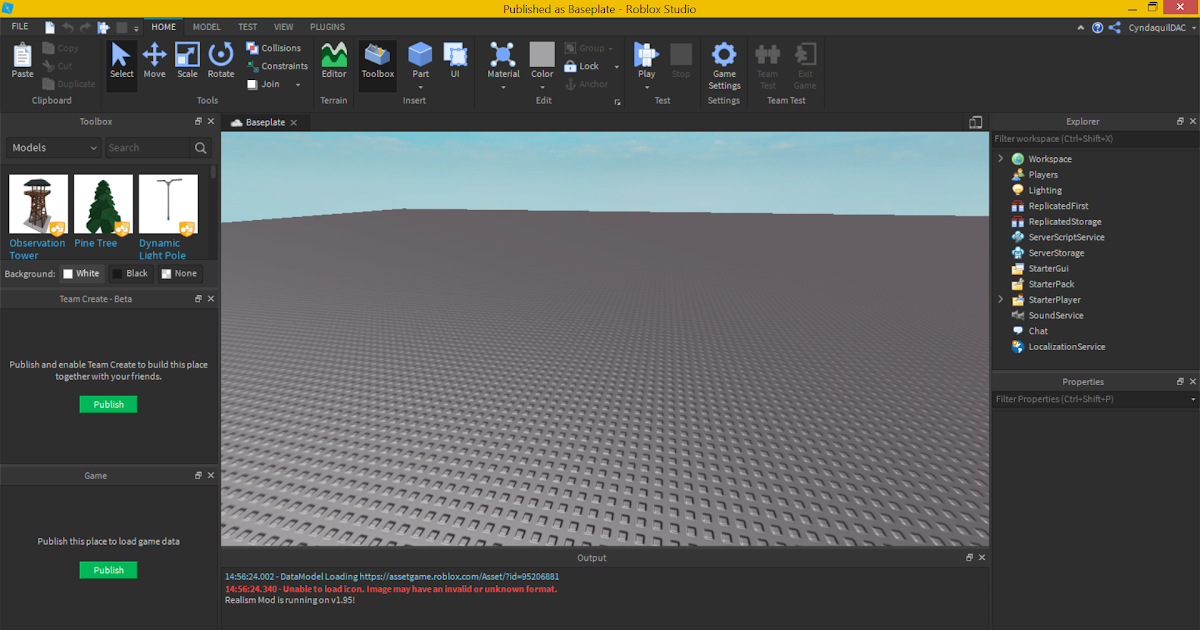Toggle Constraints option
Viewport: 1200px width, 630px height.
click(277, 66)
